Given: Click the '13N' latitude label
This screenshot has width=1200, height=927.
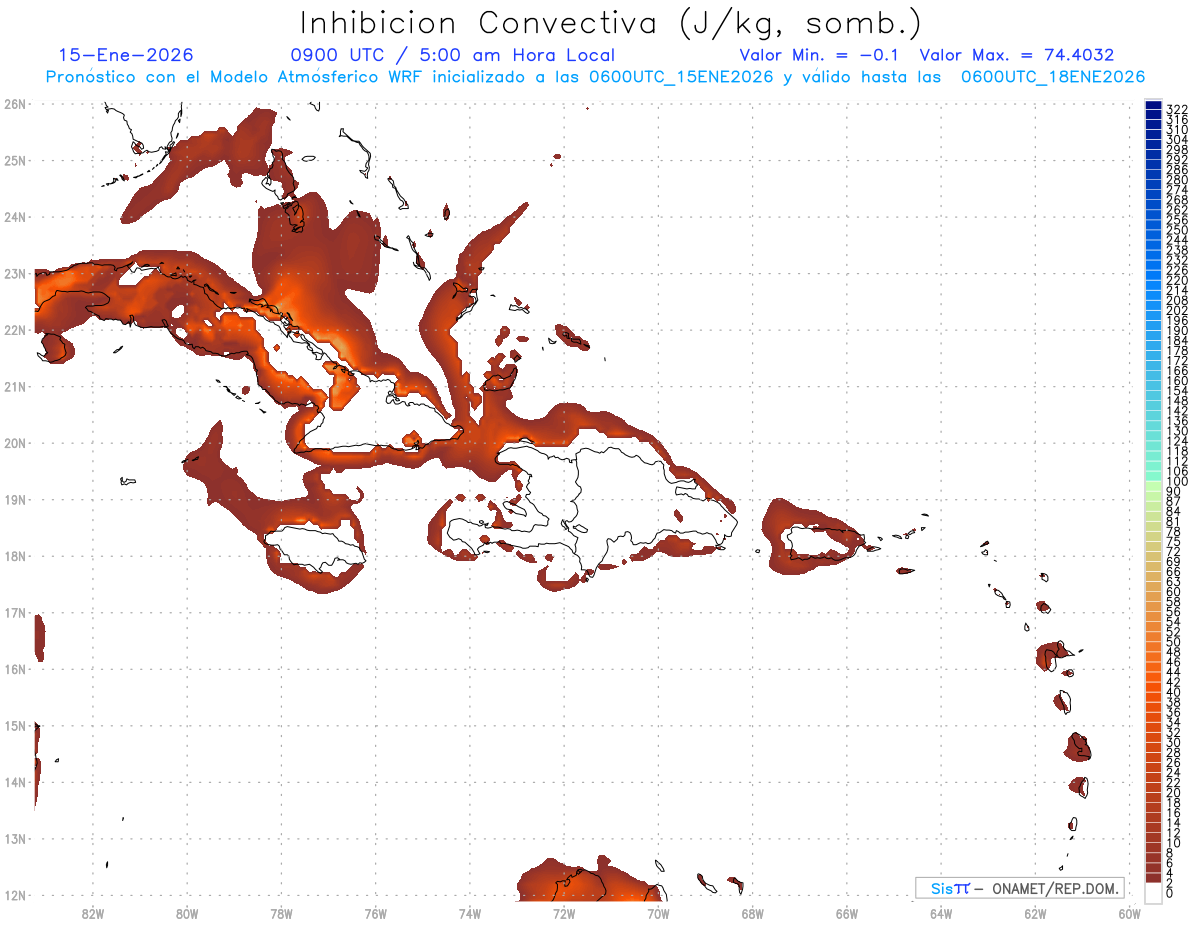Looking at the screenshot, I should pos(15,838).
